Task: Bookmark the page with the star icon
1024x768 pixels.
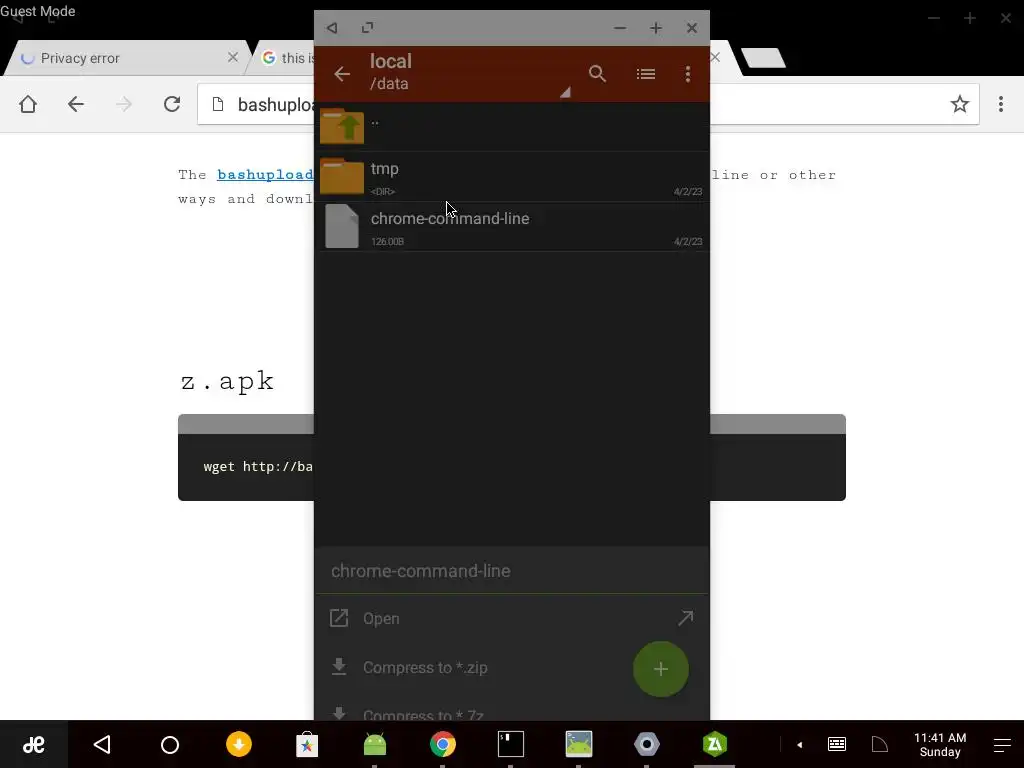Action: click(959, 104)
